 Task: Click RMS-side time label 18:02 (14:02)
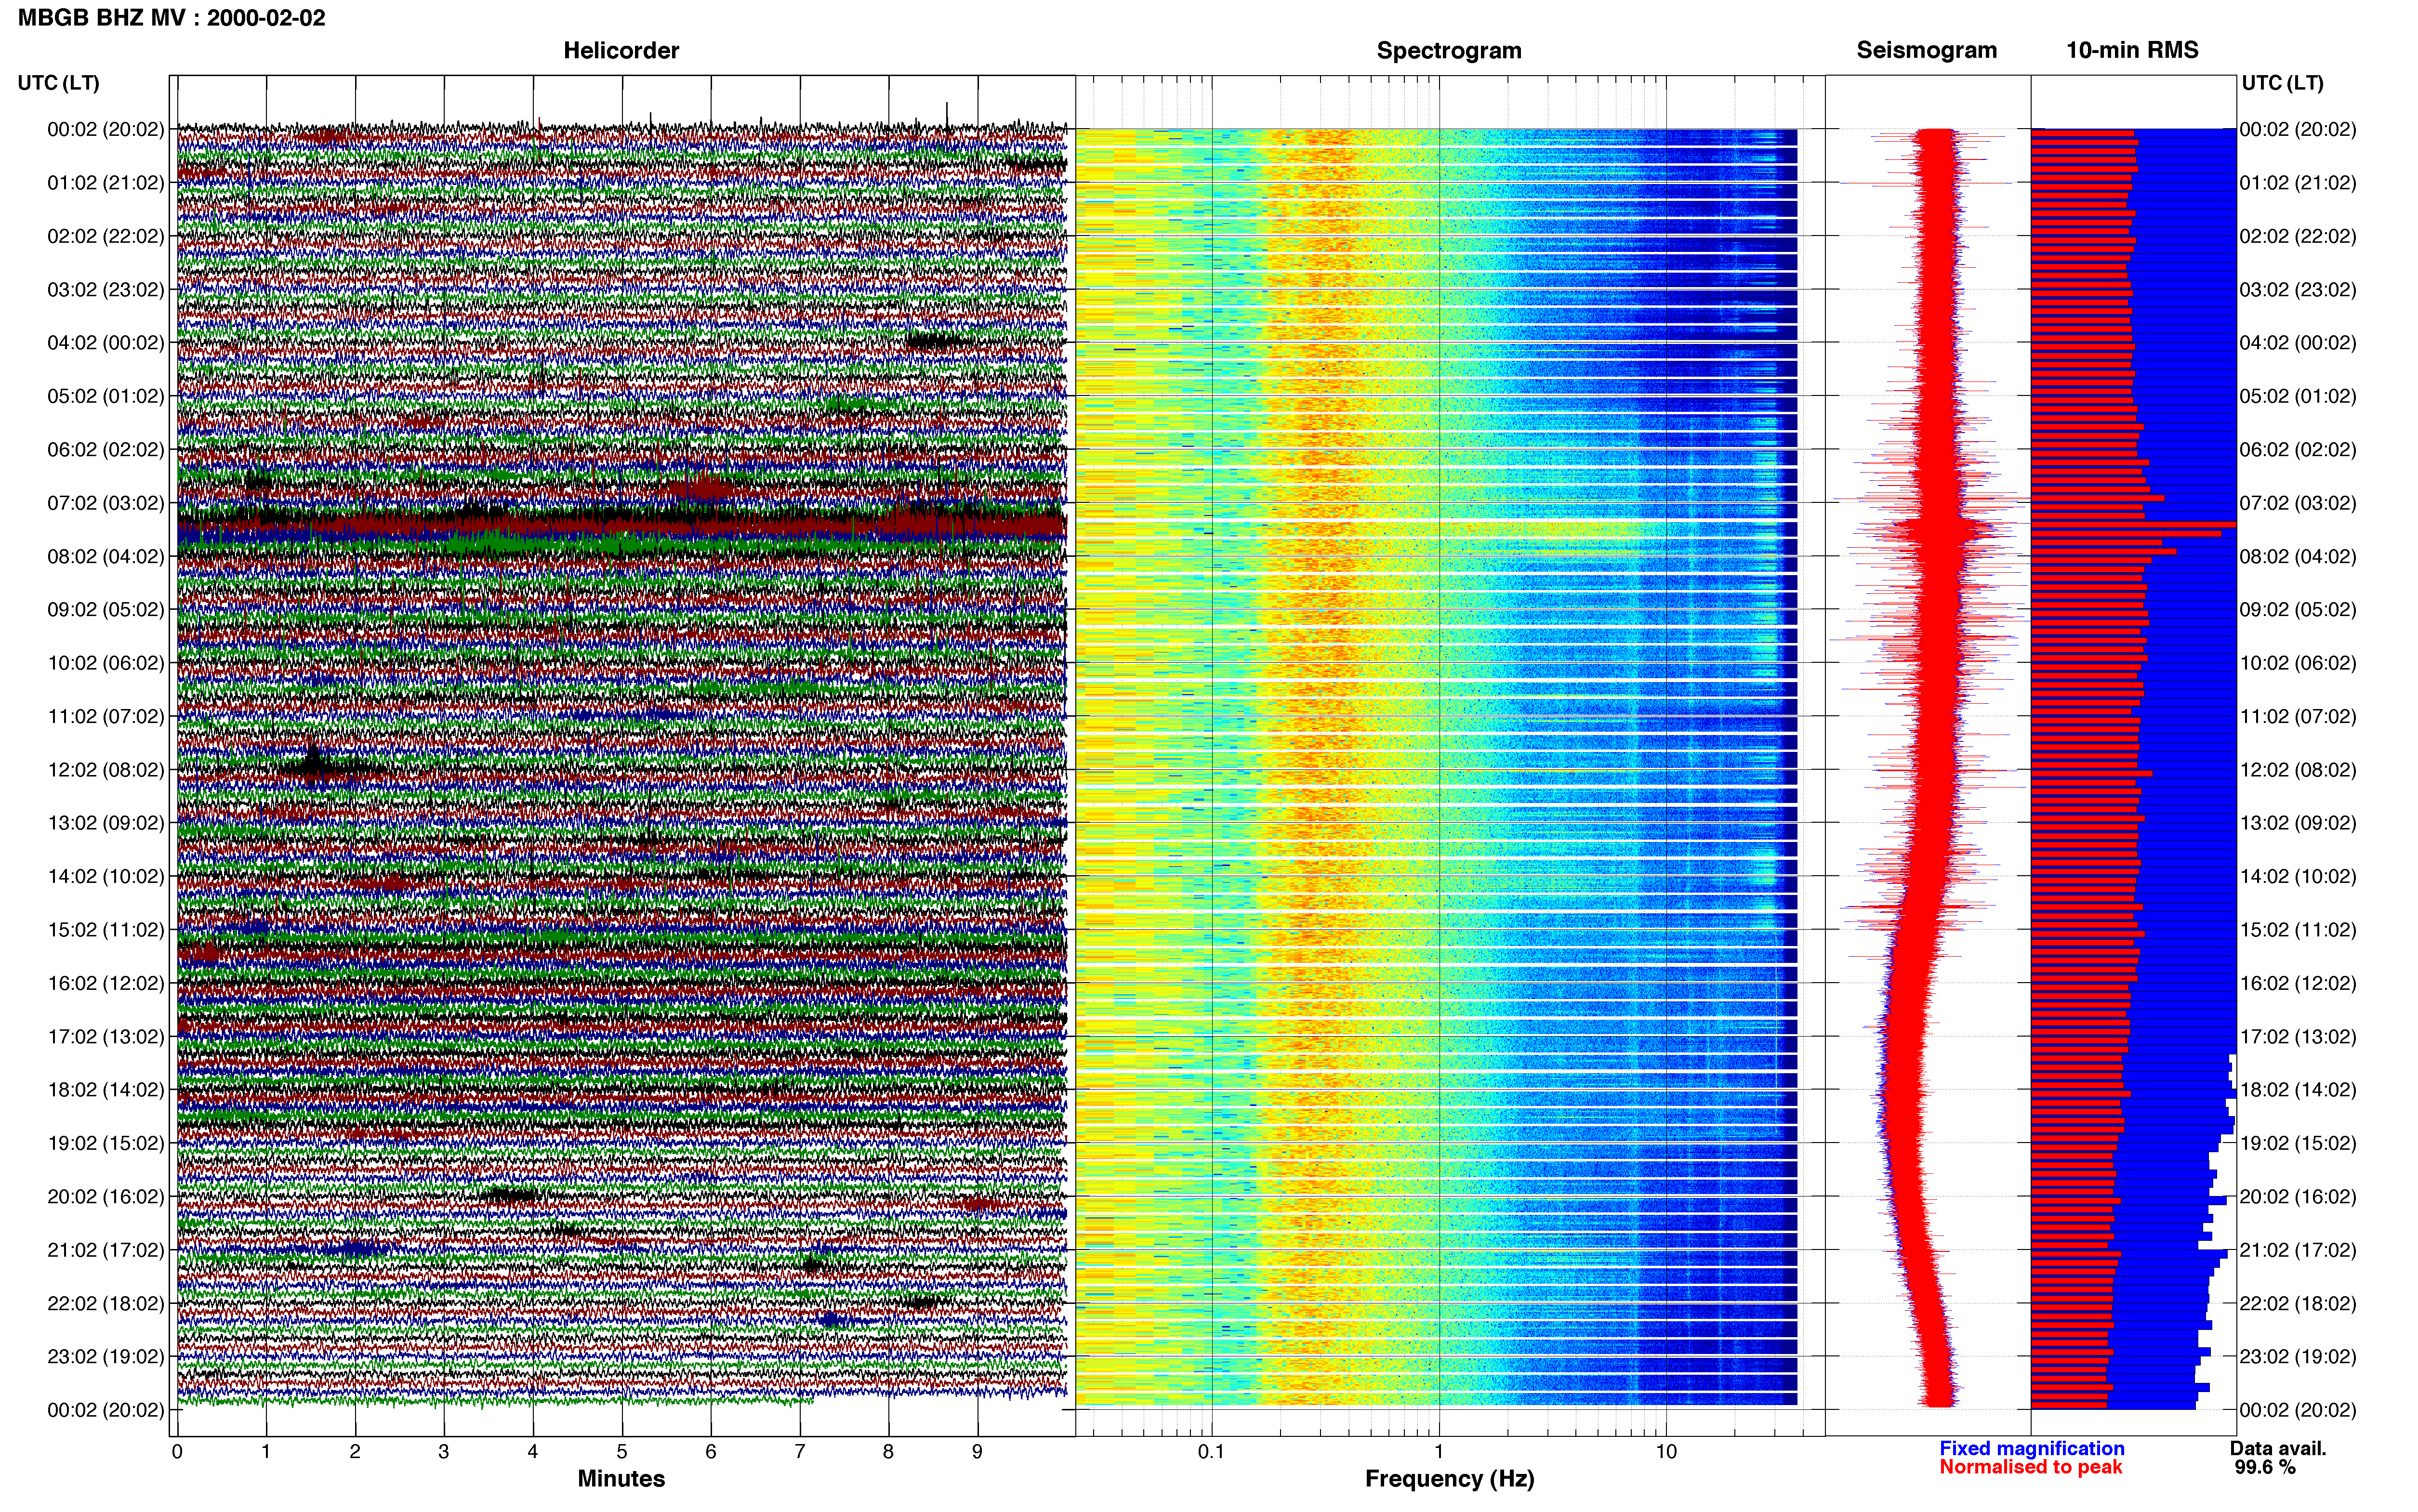click(2298, 1090)
